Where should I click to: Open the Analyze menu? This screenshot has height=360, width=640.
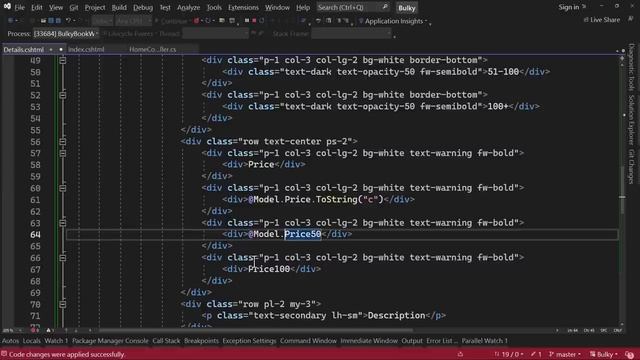tap(189, 7)
